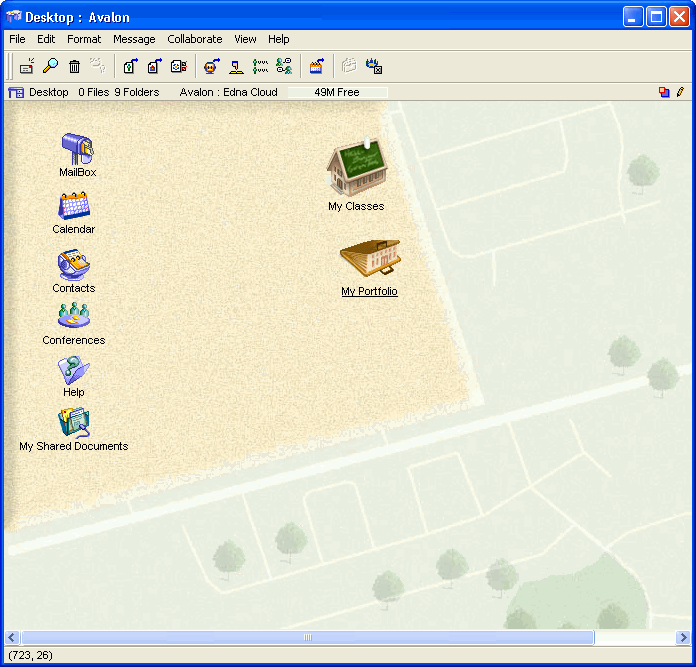The width and height of the screenshot is (696, 667).
Task: Click the horizontal scrollbar left arrow
Action: (12, 637)
